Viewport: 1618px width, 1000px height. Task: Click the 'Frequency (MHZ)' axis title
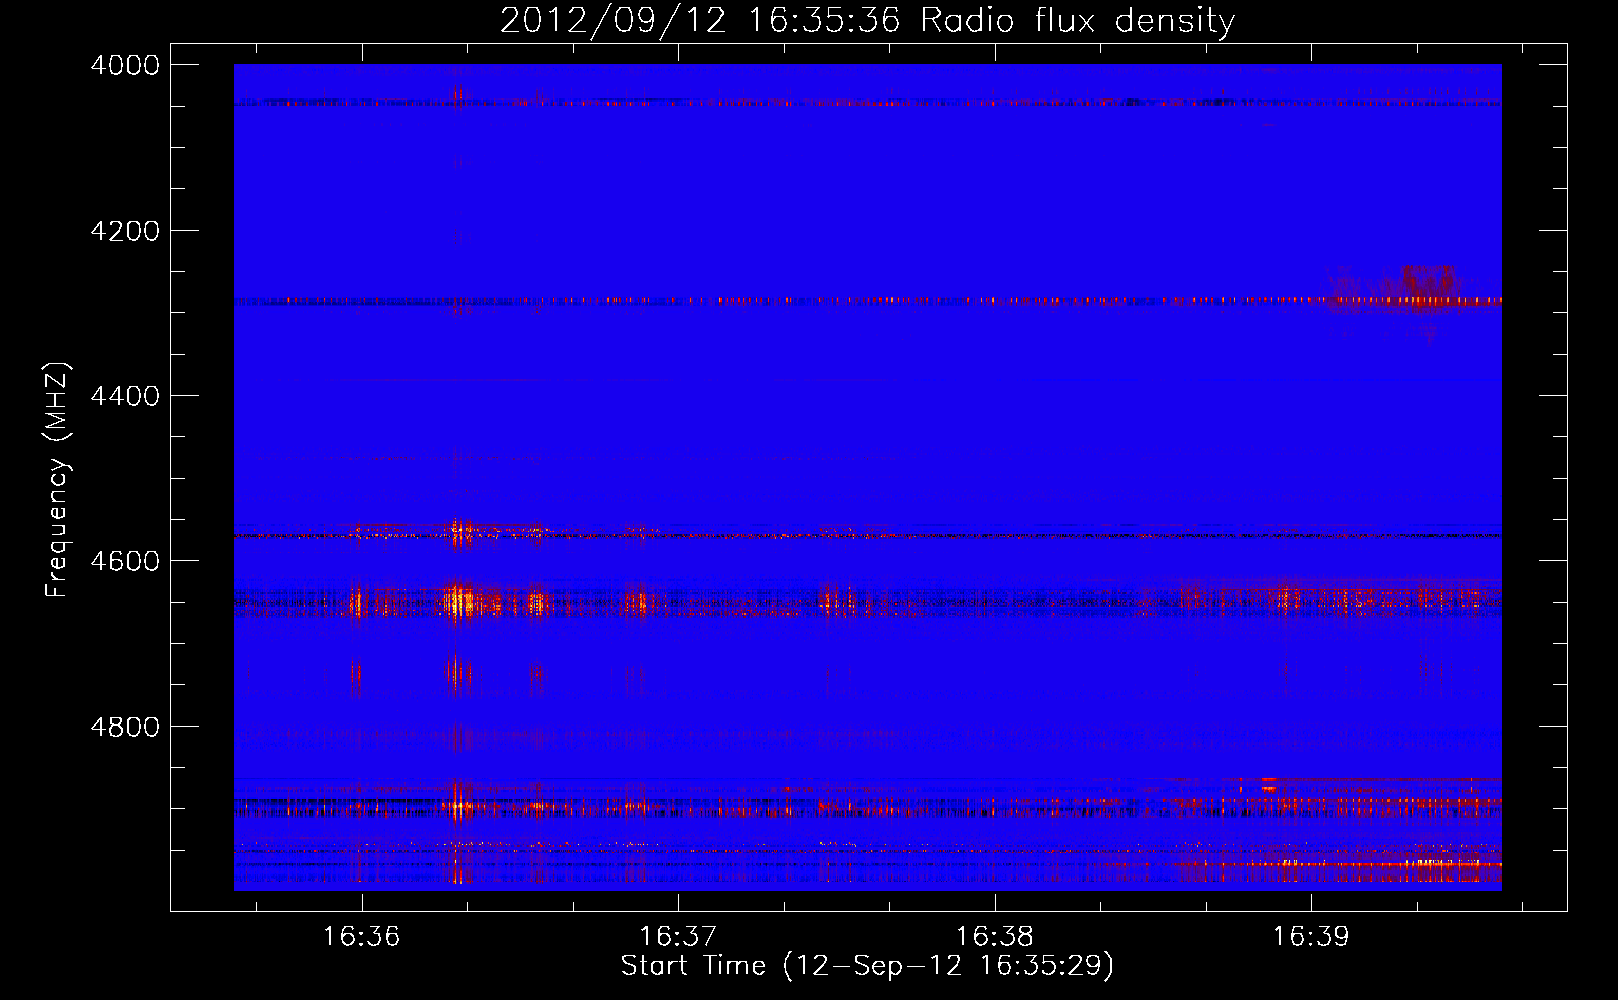[x=58, y=480]
